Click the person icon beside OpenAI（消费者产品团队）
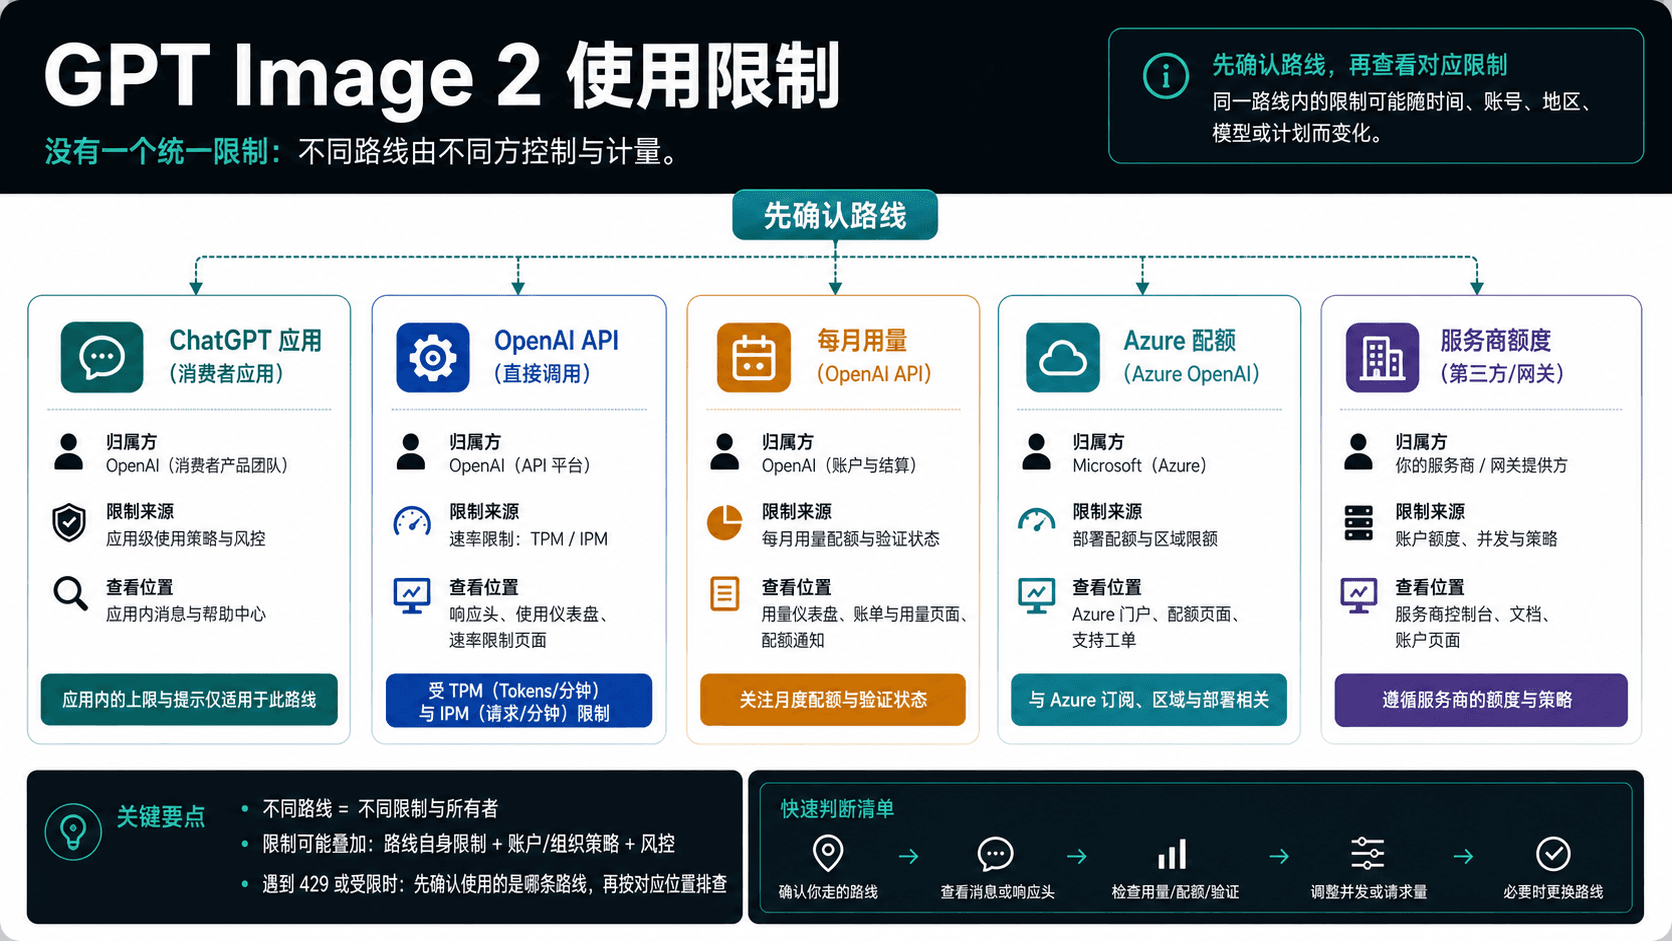 (x=69, y=452)
